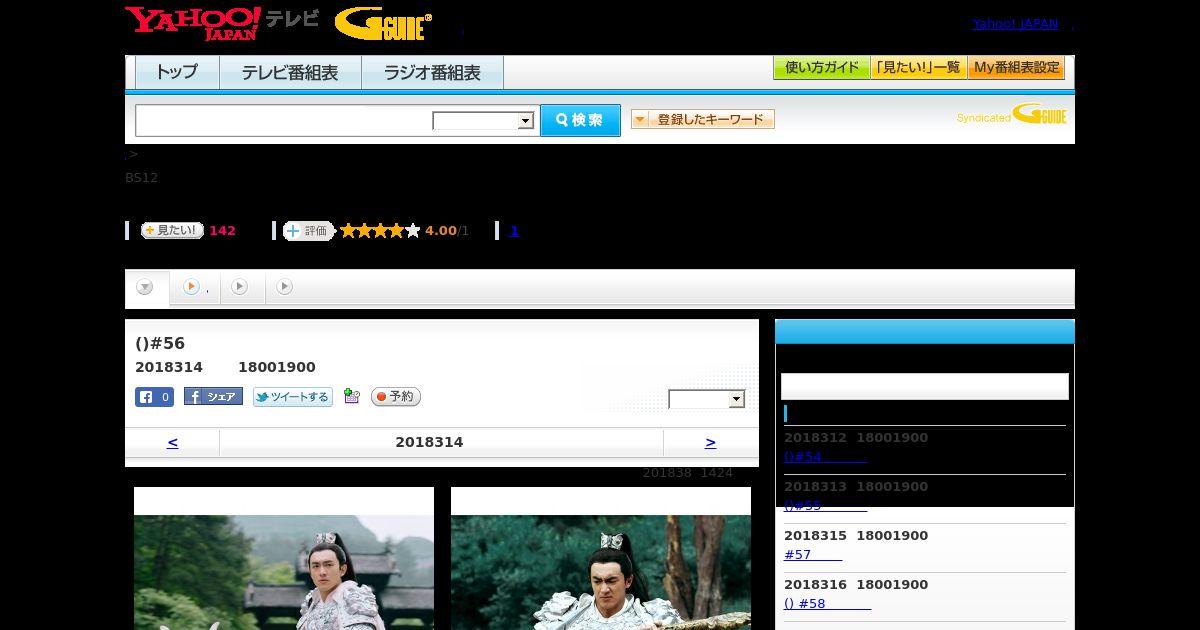Click the G-GUIDE logo in the header

point(383,24)
